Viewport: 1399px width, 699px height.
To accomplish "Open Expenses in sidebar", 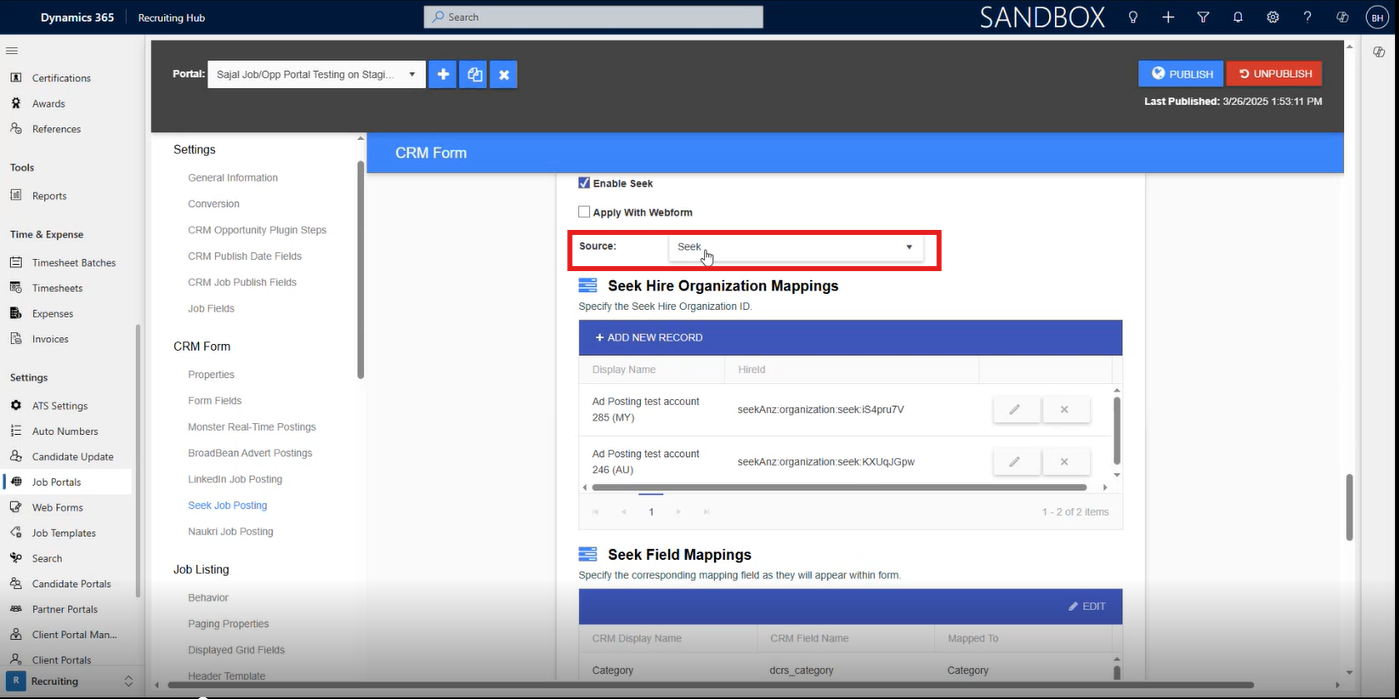I will pos(52,313).
